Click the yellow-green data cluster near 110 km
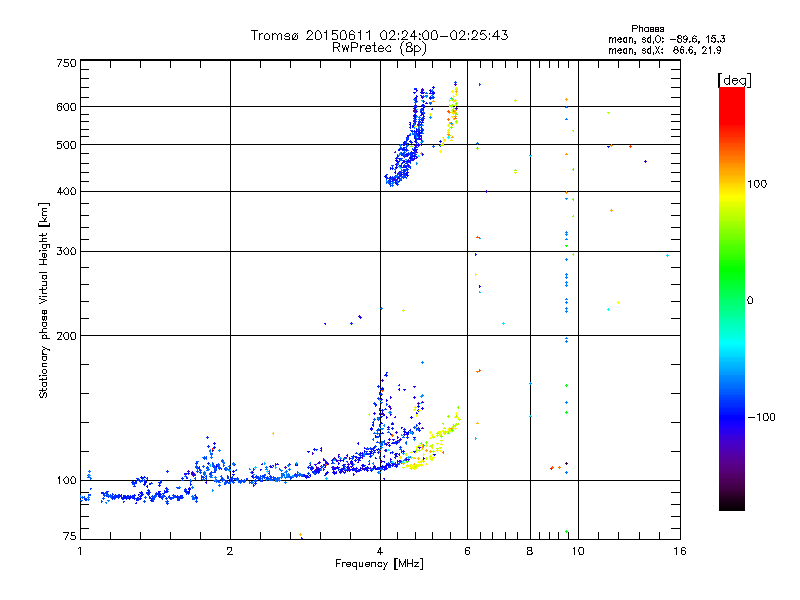The height and width of the screenshot is (600, 800). coord(431,444)
